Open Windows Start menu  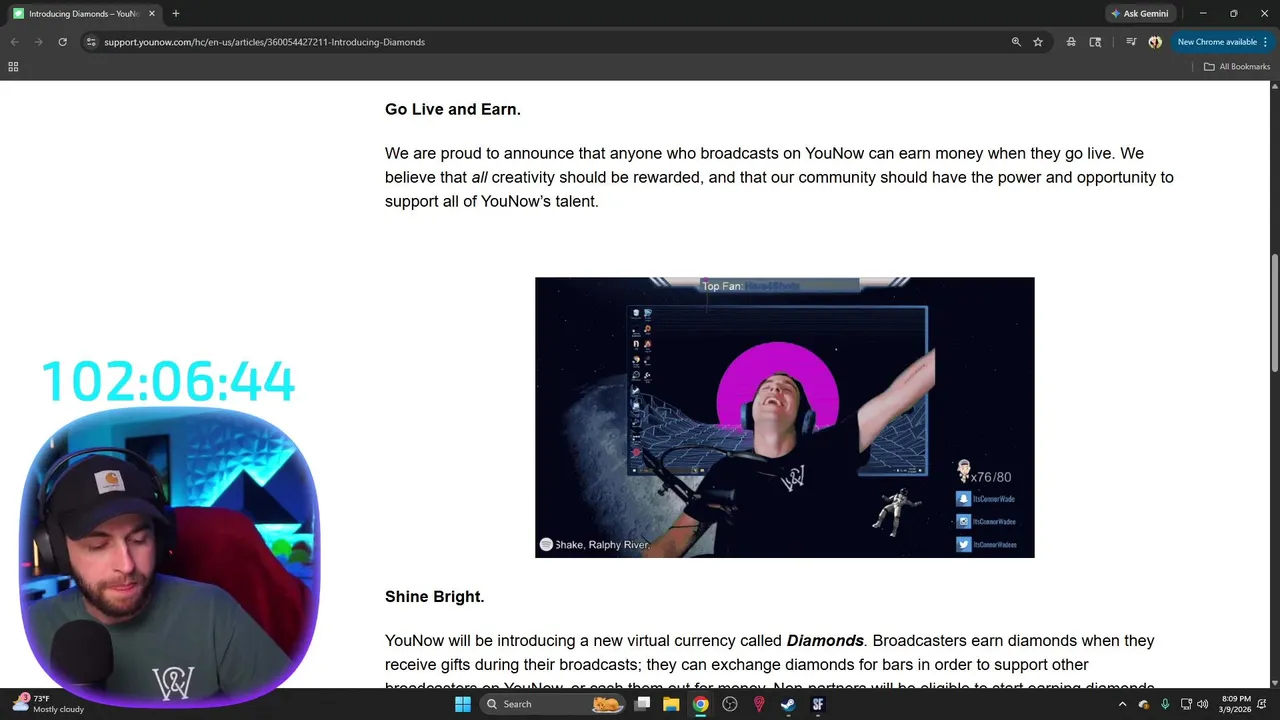pos(463,704)
